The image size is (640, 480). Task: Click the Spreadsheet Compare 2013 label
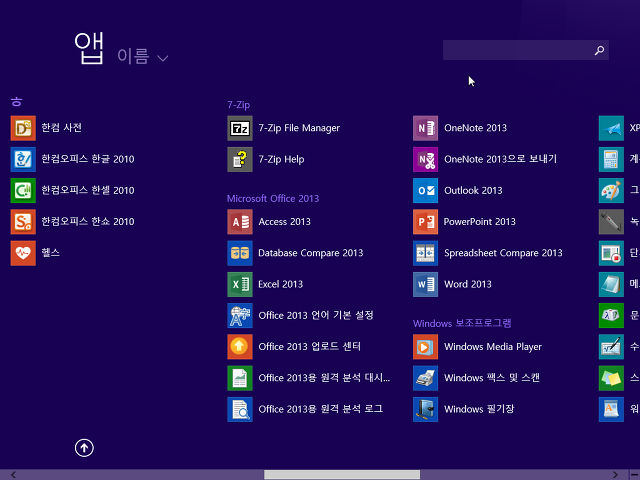pyautogui.click(x=503, y=253)
